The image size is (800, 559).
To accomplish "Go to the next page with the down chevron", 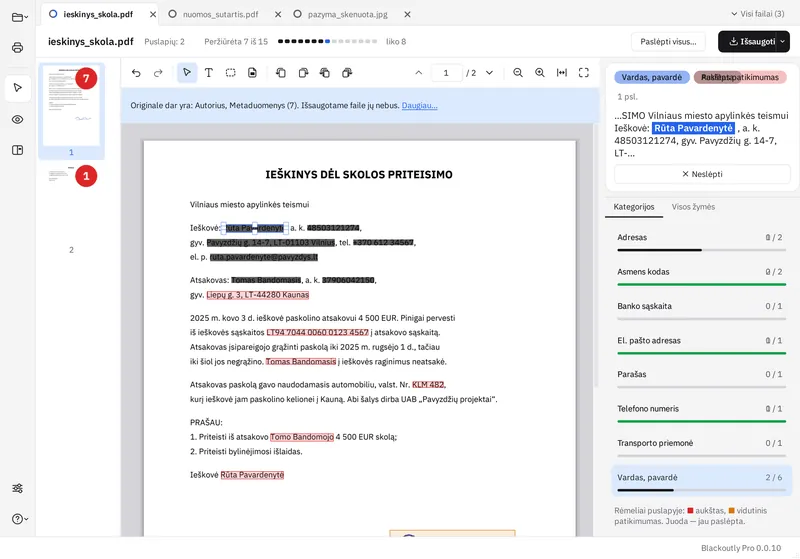I will 489,73.
